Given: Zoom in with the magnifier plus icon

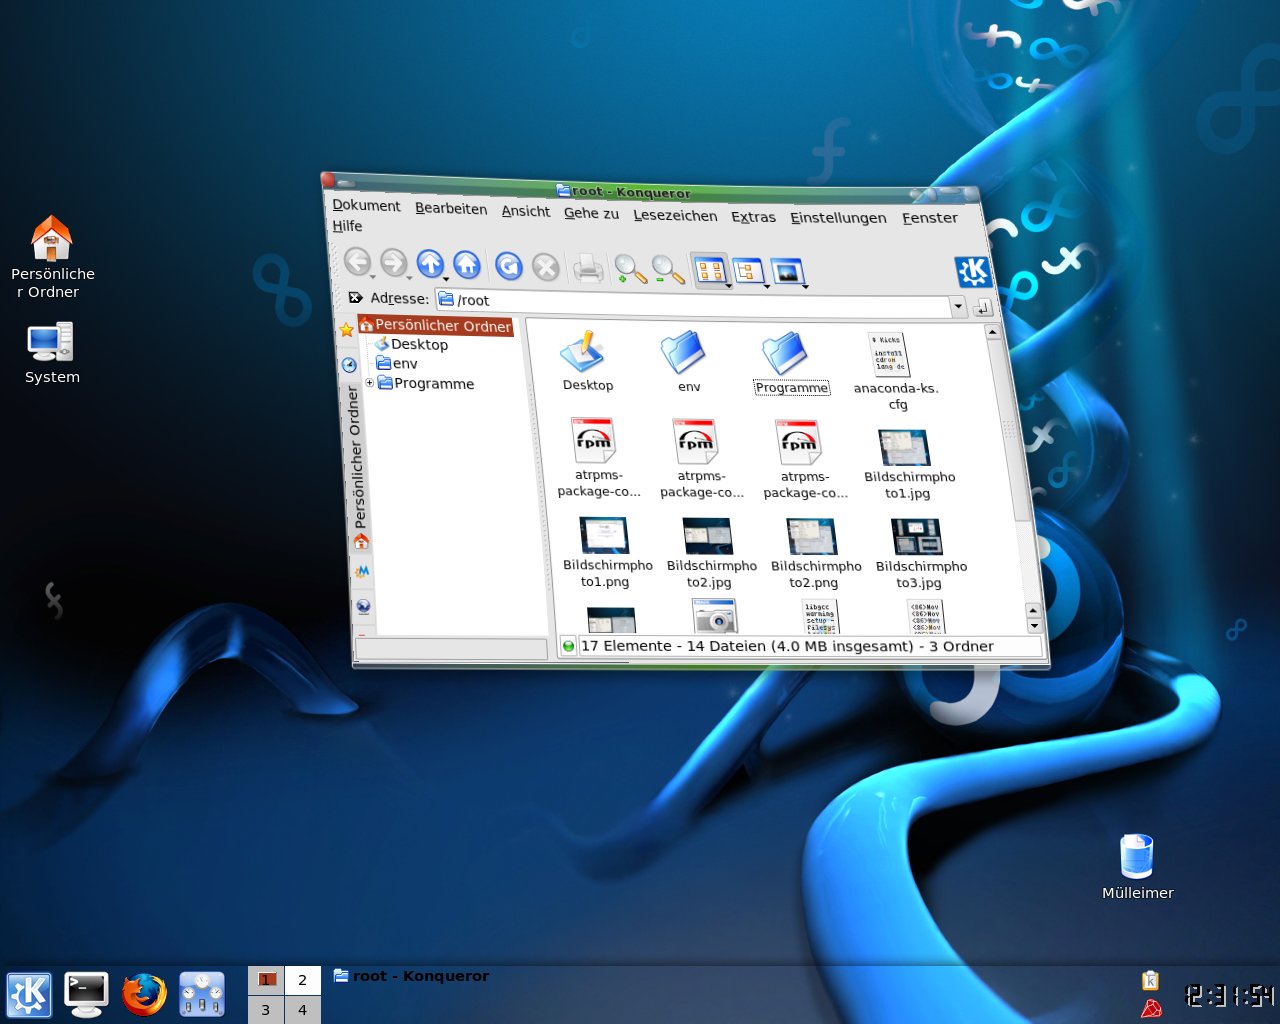Looking at the screenshot, I should 630,269.
